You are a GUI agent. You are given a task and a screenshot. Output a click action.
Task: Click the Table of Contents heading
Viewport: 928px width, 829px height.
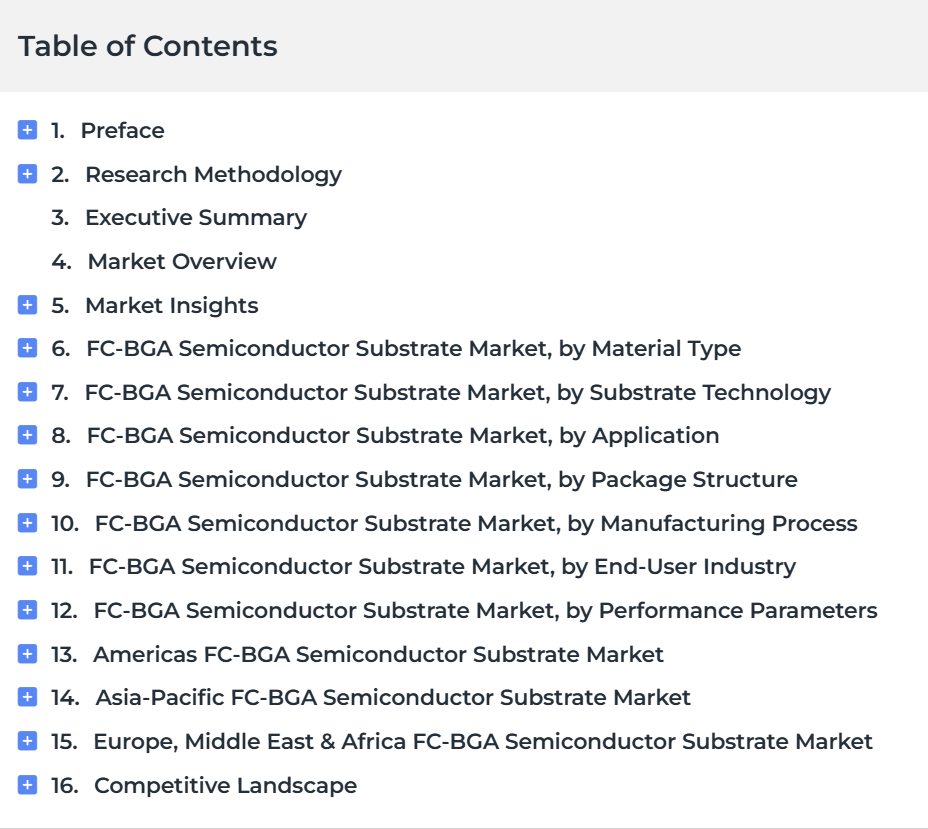point(148,46)
